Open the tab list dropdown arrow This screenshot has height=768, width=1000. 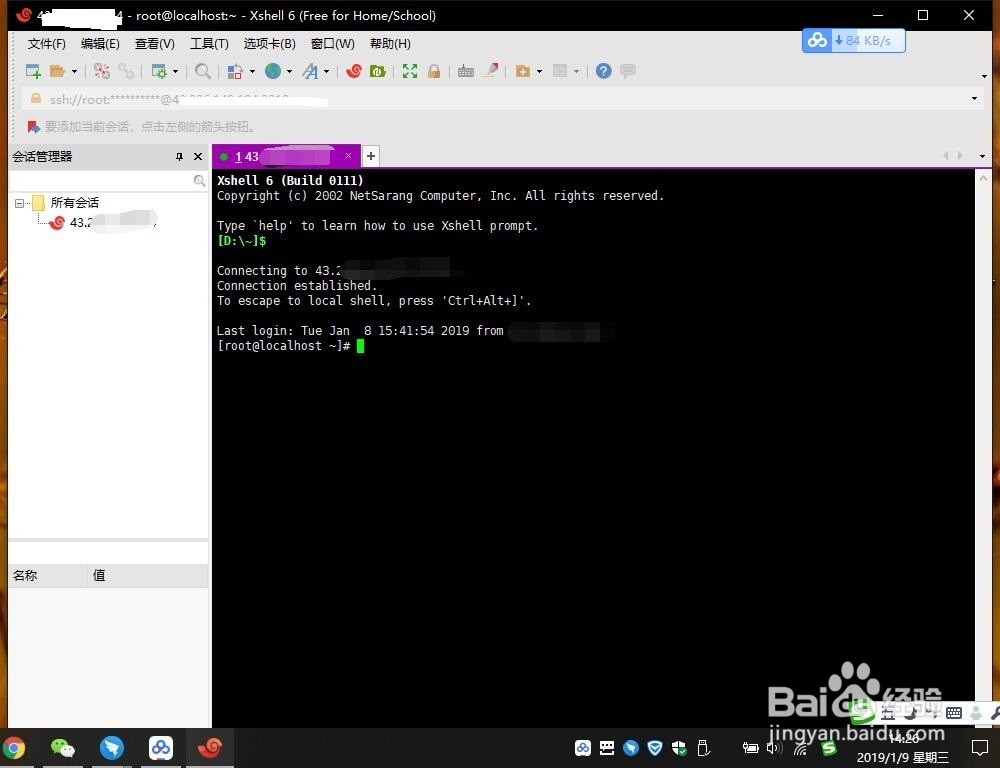[x=982, y=156]
